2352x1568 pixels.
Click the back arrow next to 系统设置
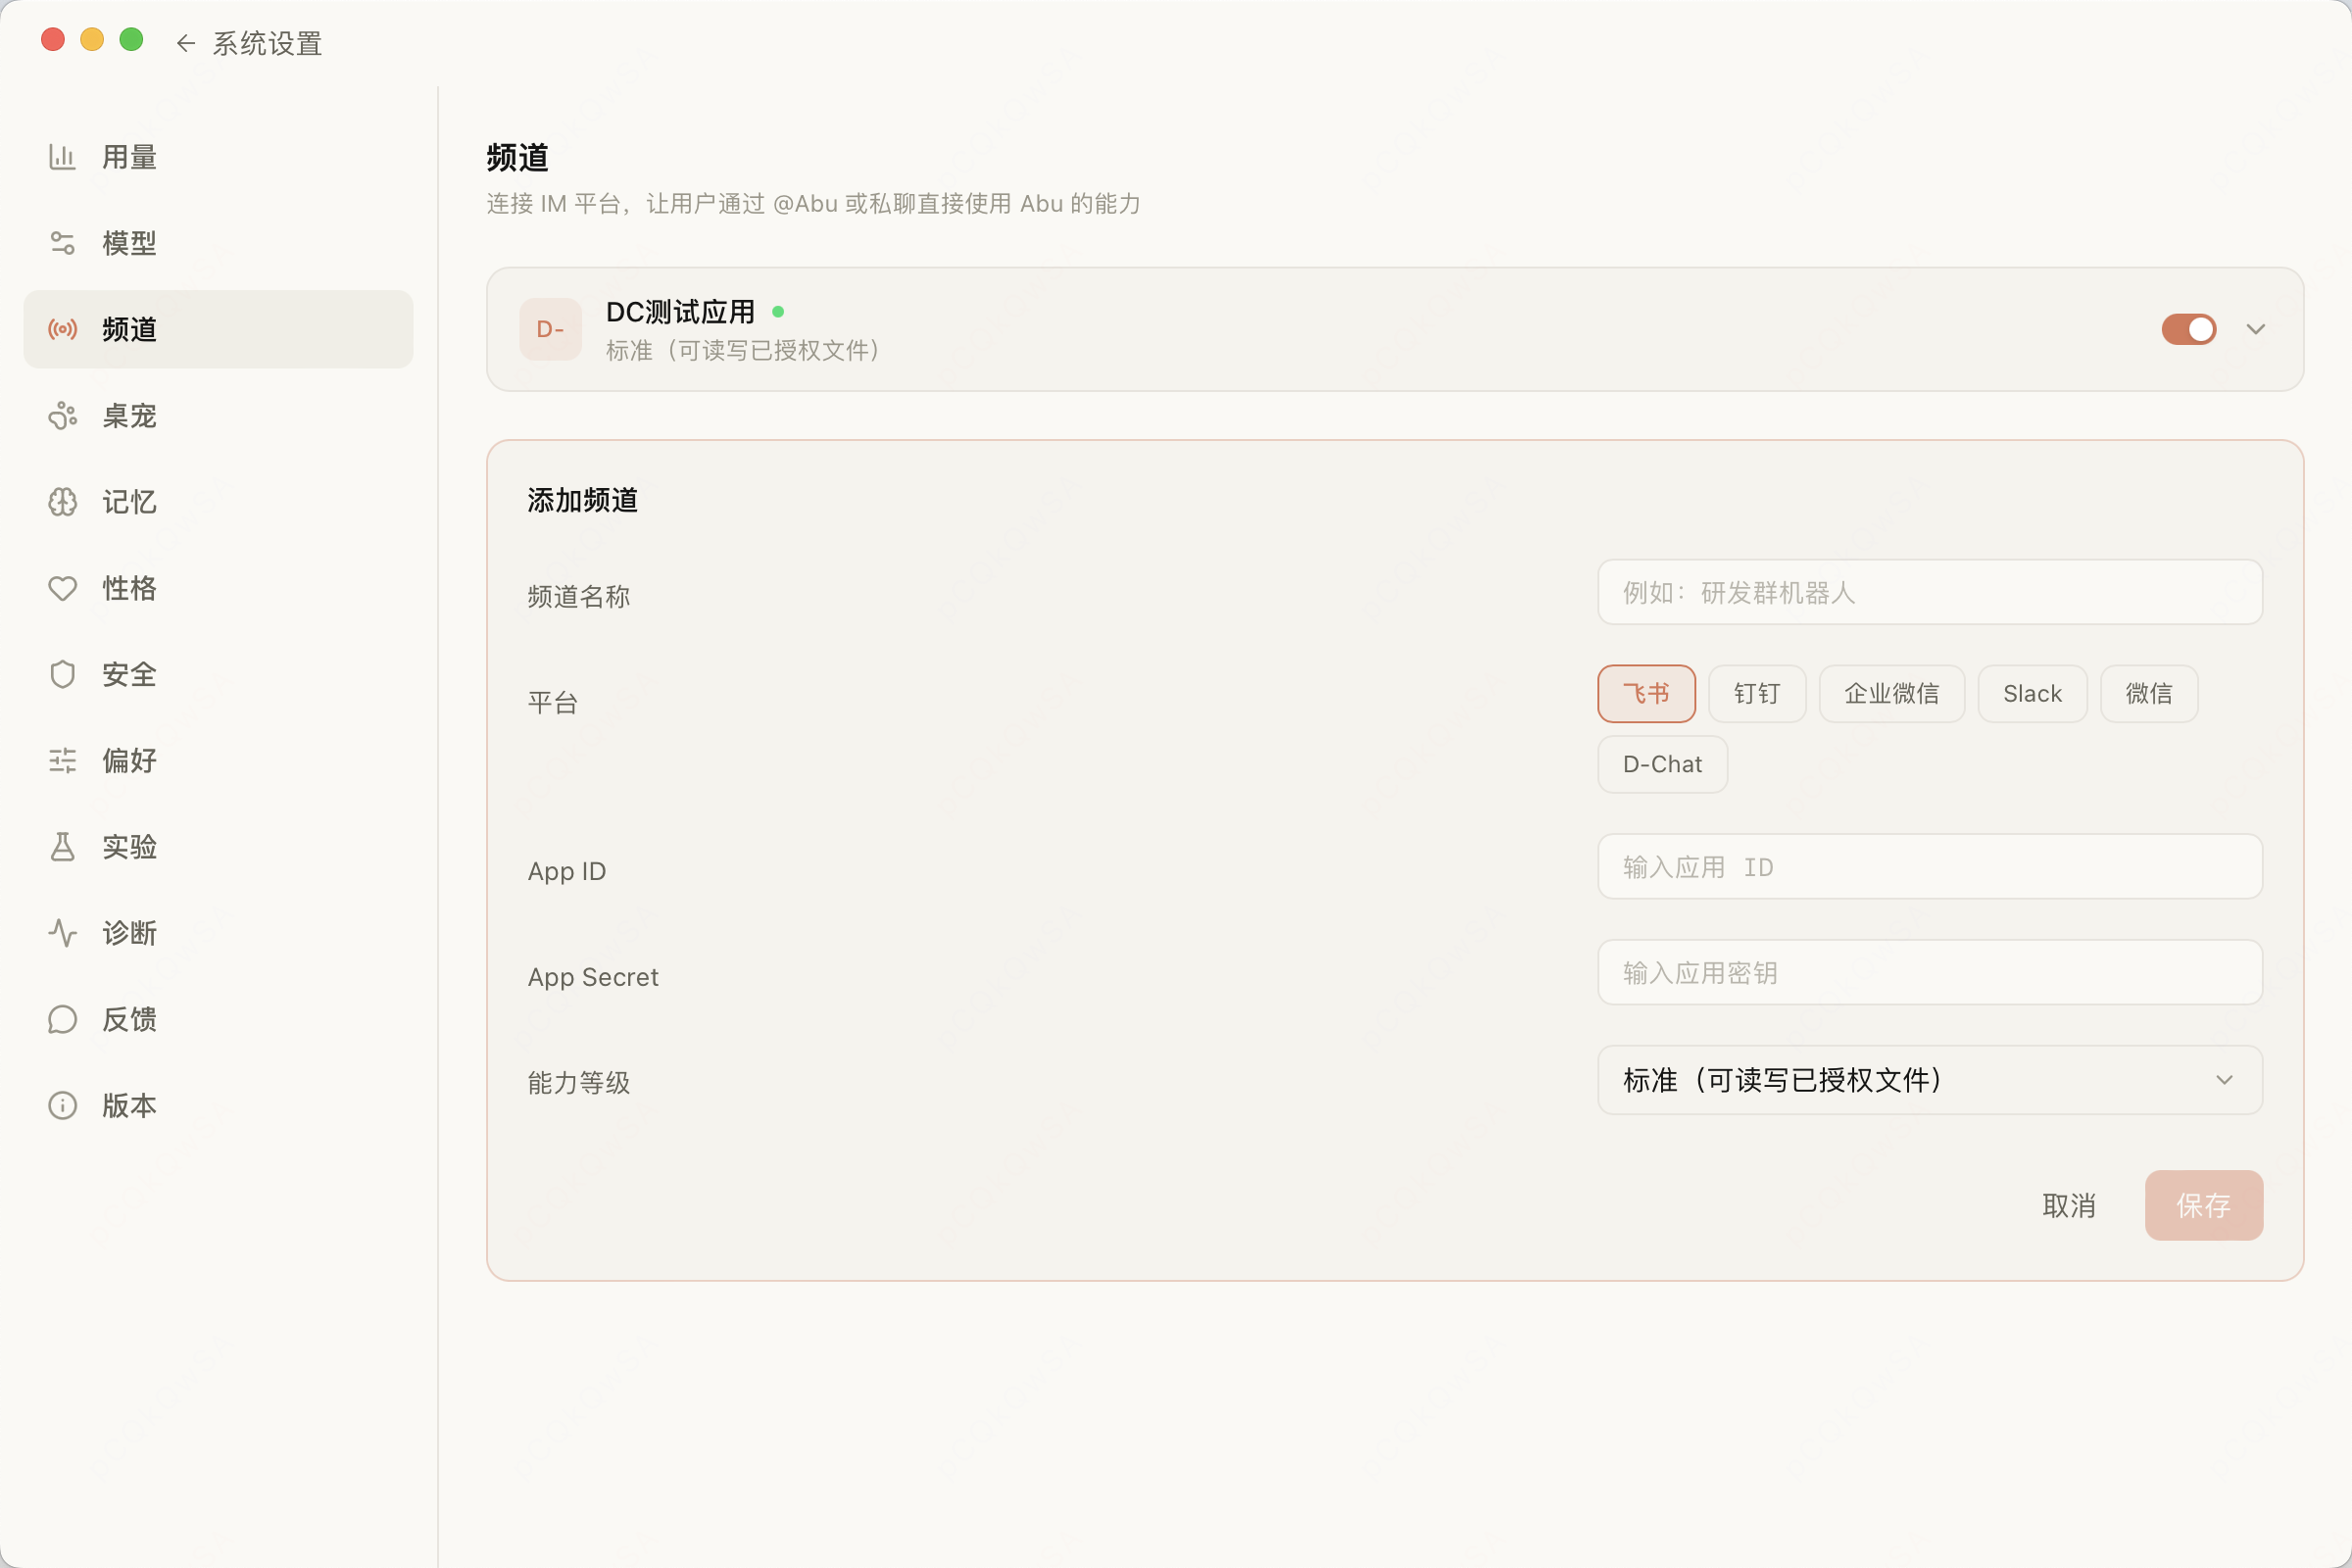point(185,43)
